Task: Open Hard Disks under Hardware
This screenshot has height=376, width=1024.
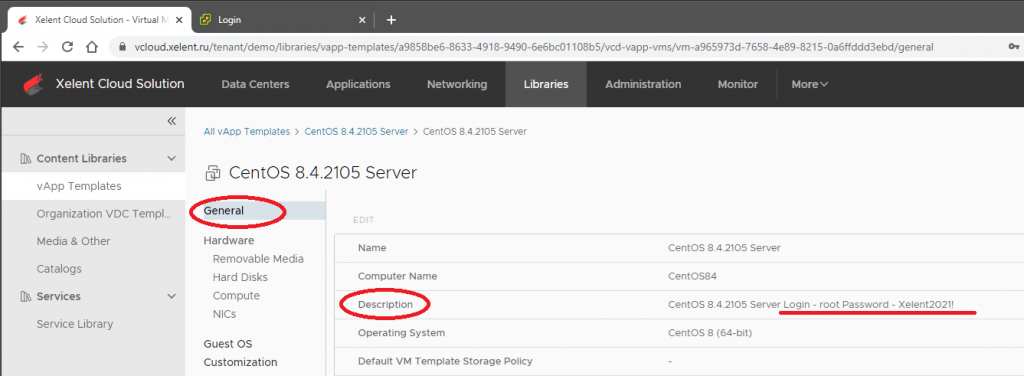Action: coord(240,277)
